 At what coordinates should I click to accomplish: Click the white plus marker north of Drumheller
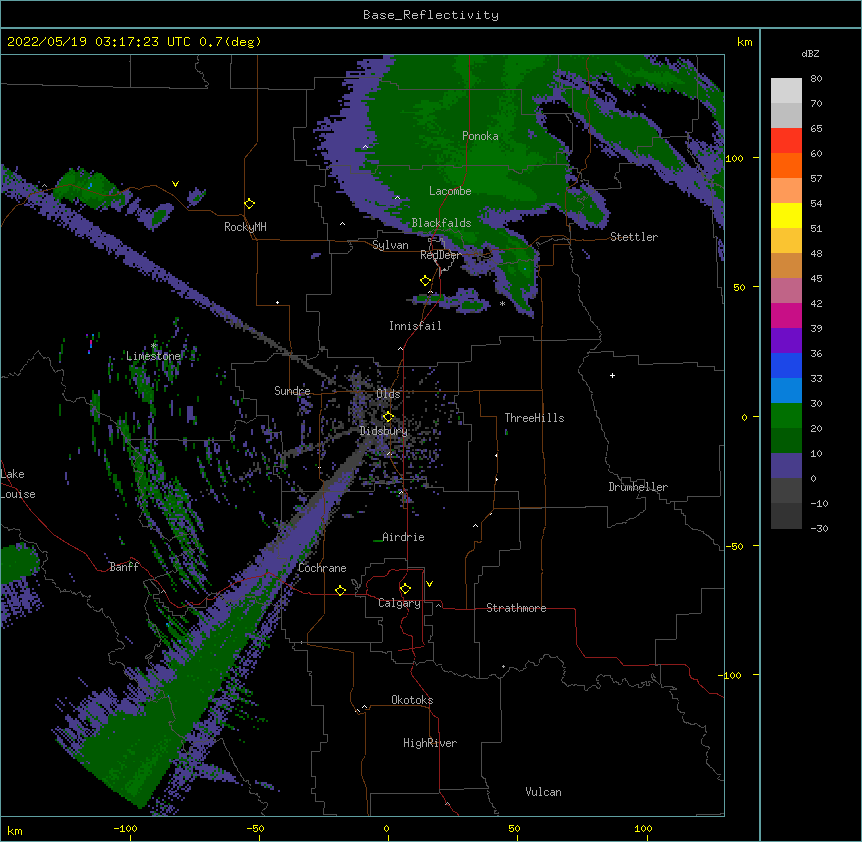tap(612, 375)
